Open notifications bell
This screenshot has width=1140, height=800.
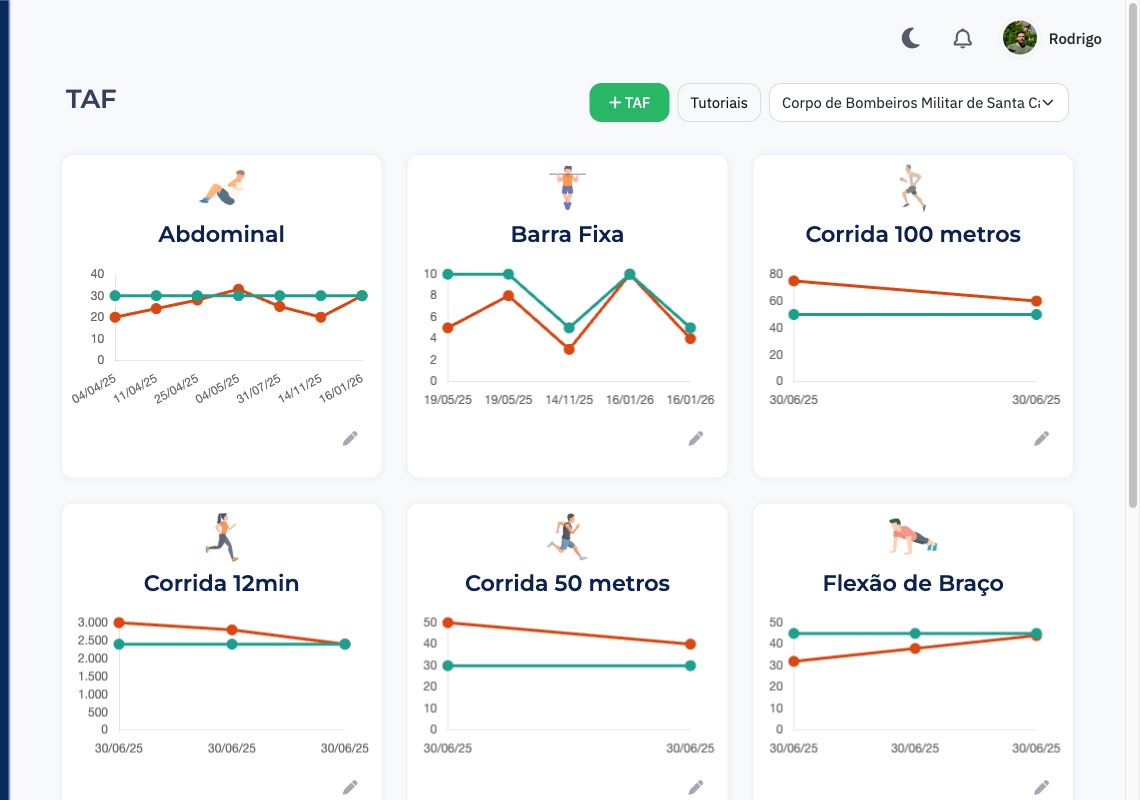pos(962,39)
